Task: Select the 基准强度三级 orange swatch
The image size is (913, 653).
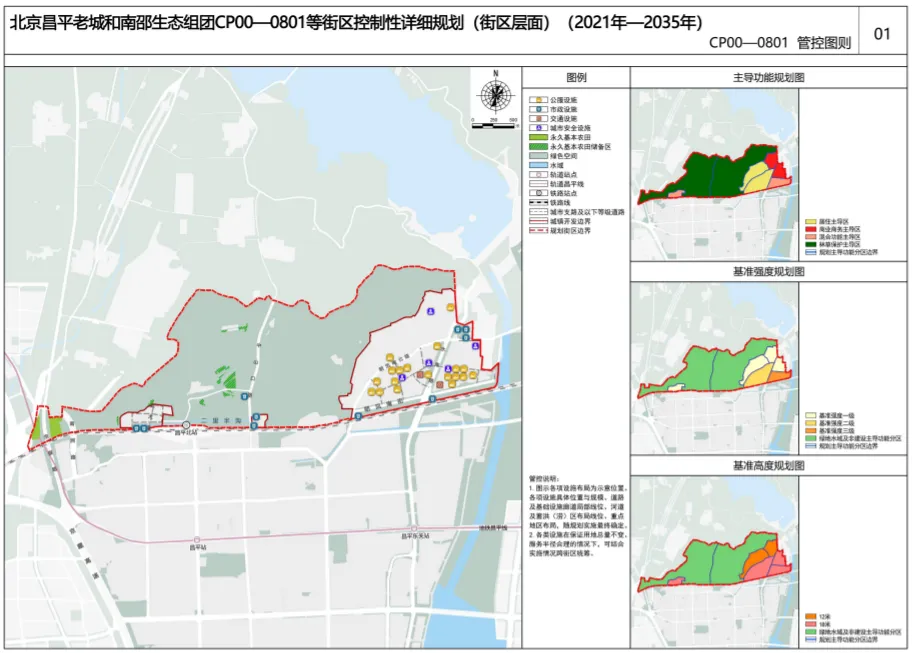Action: [811, 431]
